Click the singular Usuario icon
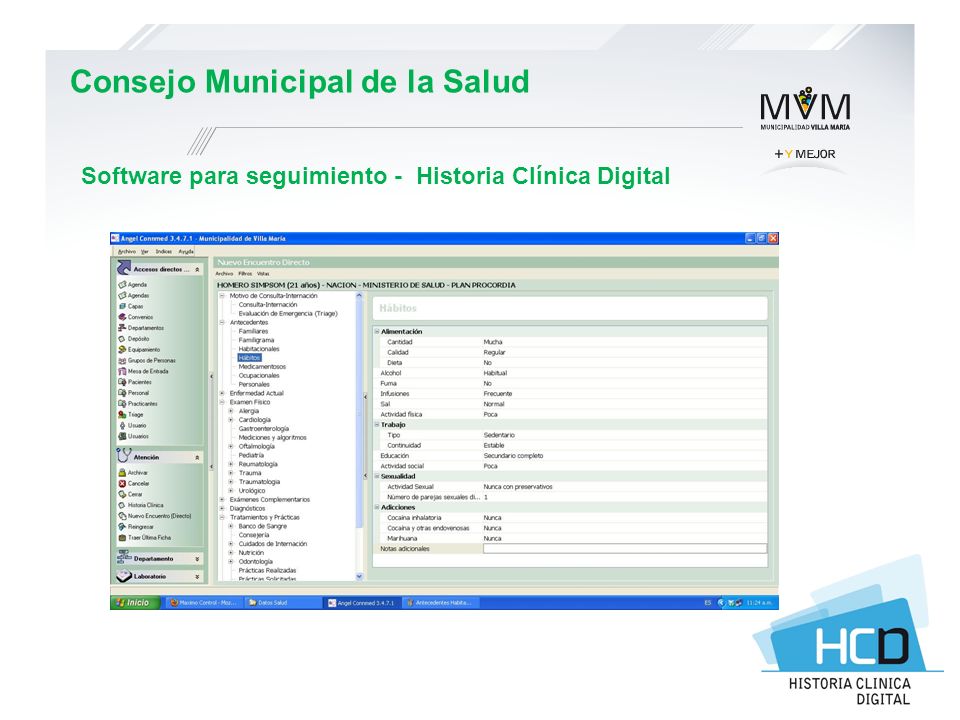The image size is (960, 720). (122, 426)
